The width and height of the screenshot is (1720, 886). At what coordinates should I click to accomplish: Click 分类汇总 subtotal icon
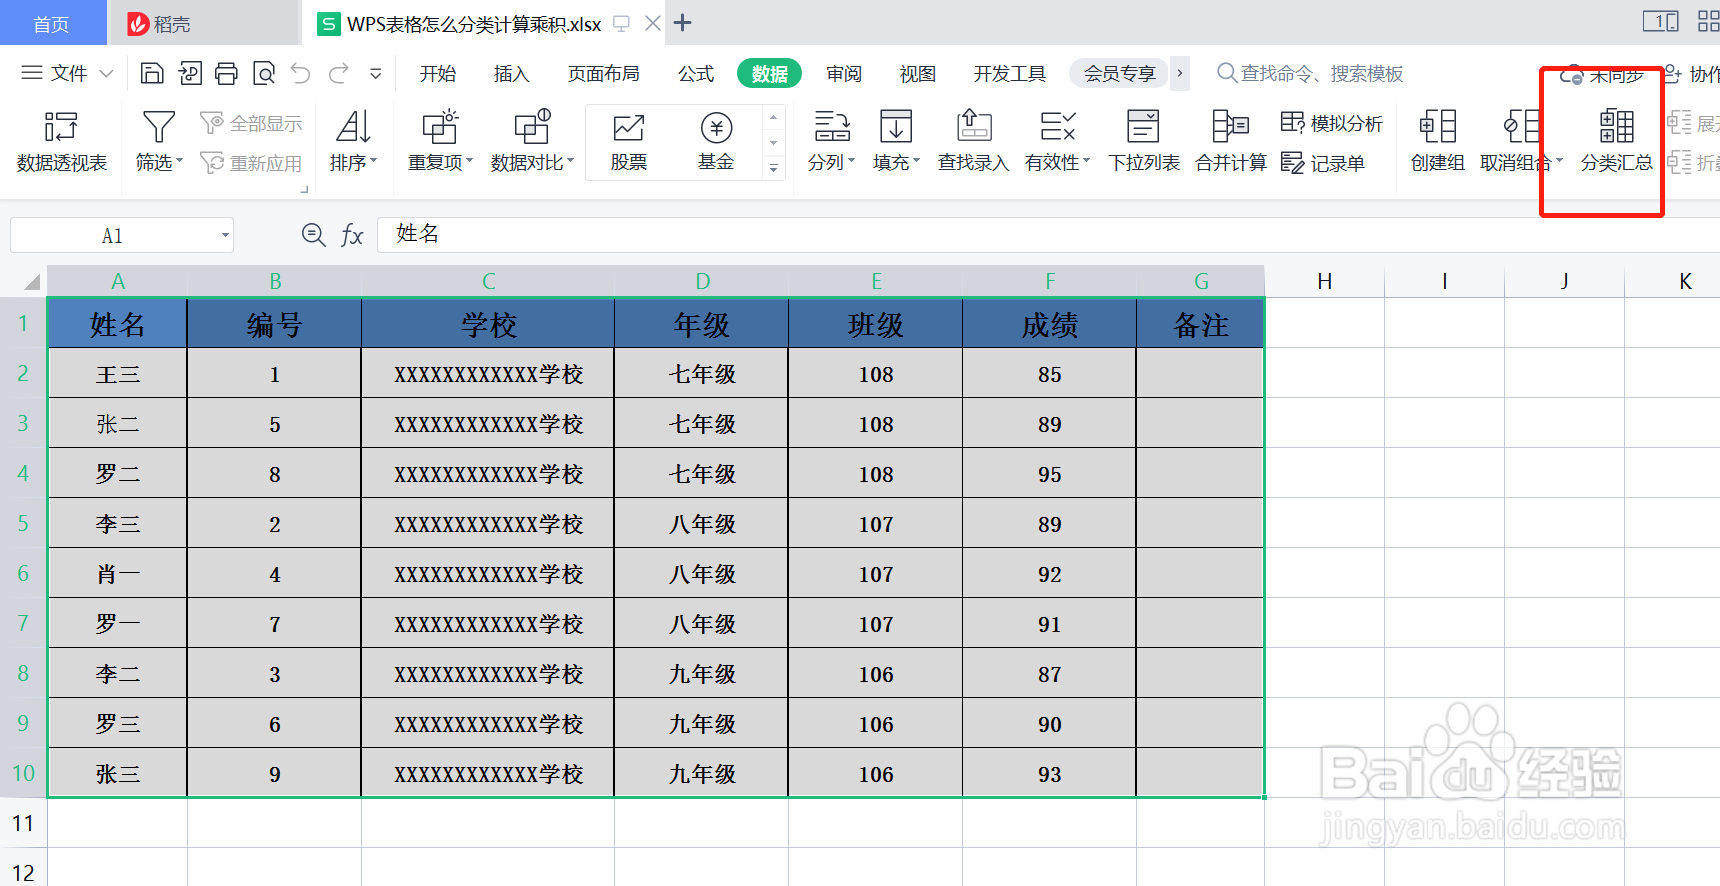(1616, 127)
